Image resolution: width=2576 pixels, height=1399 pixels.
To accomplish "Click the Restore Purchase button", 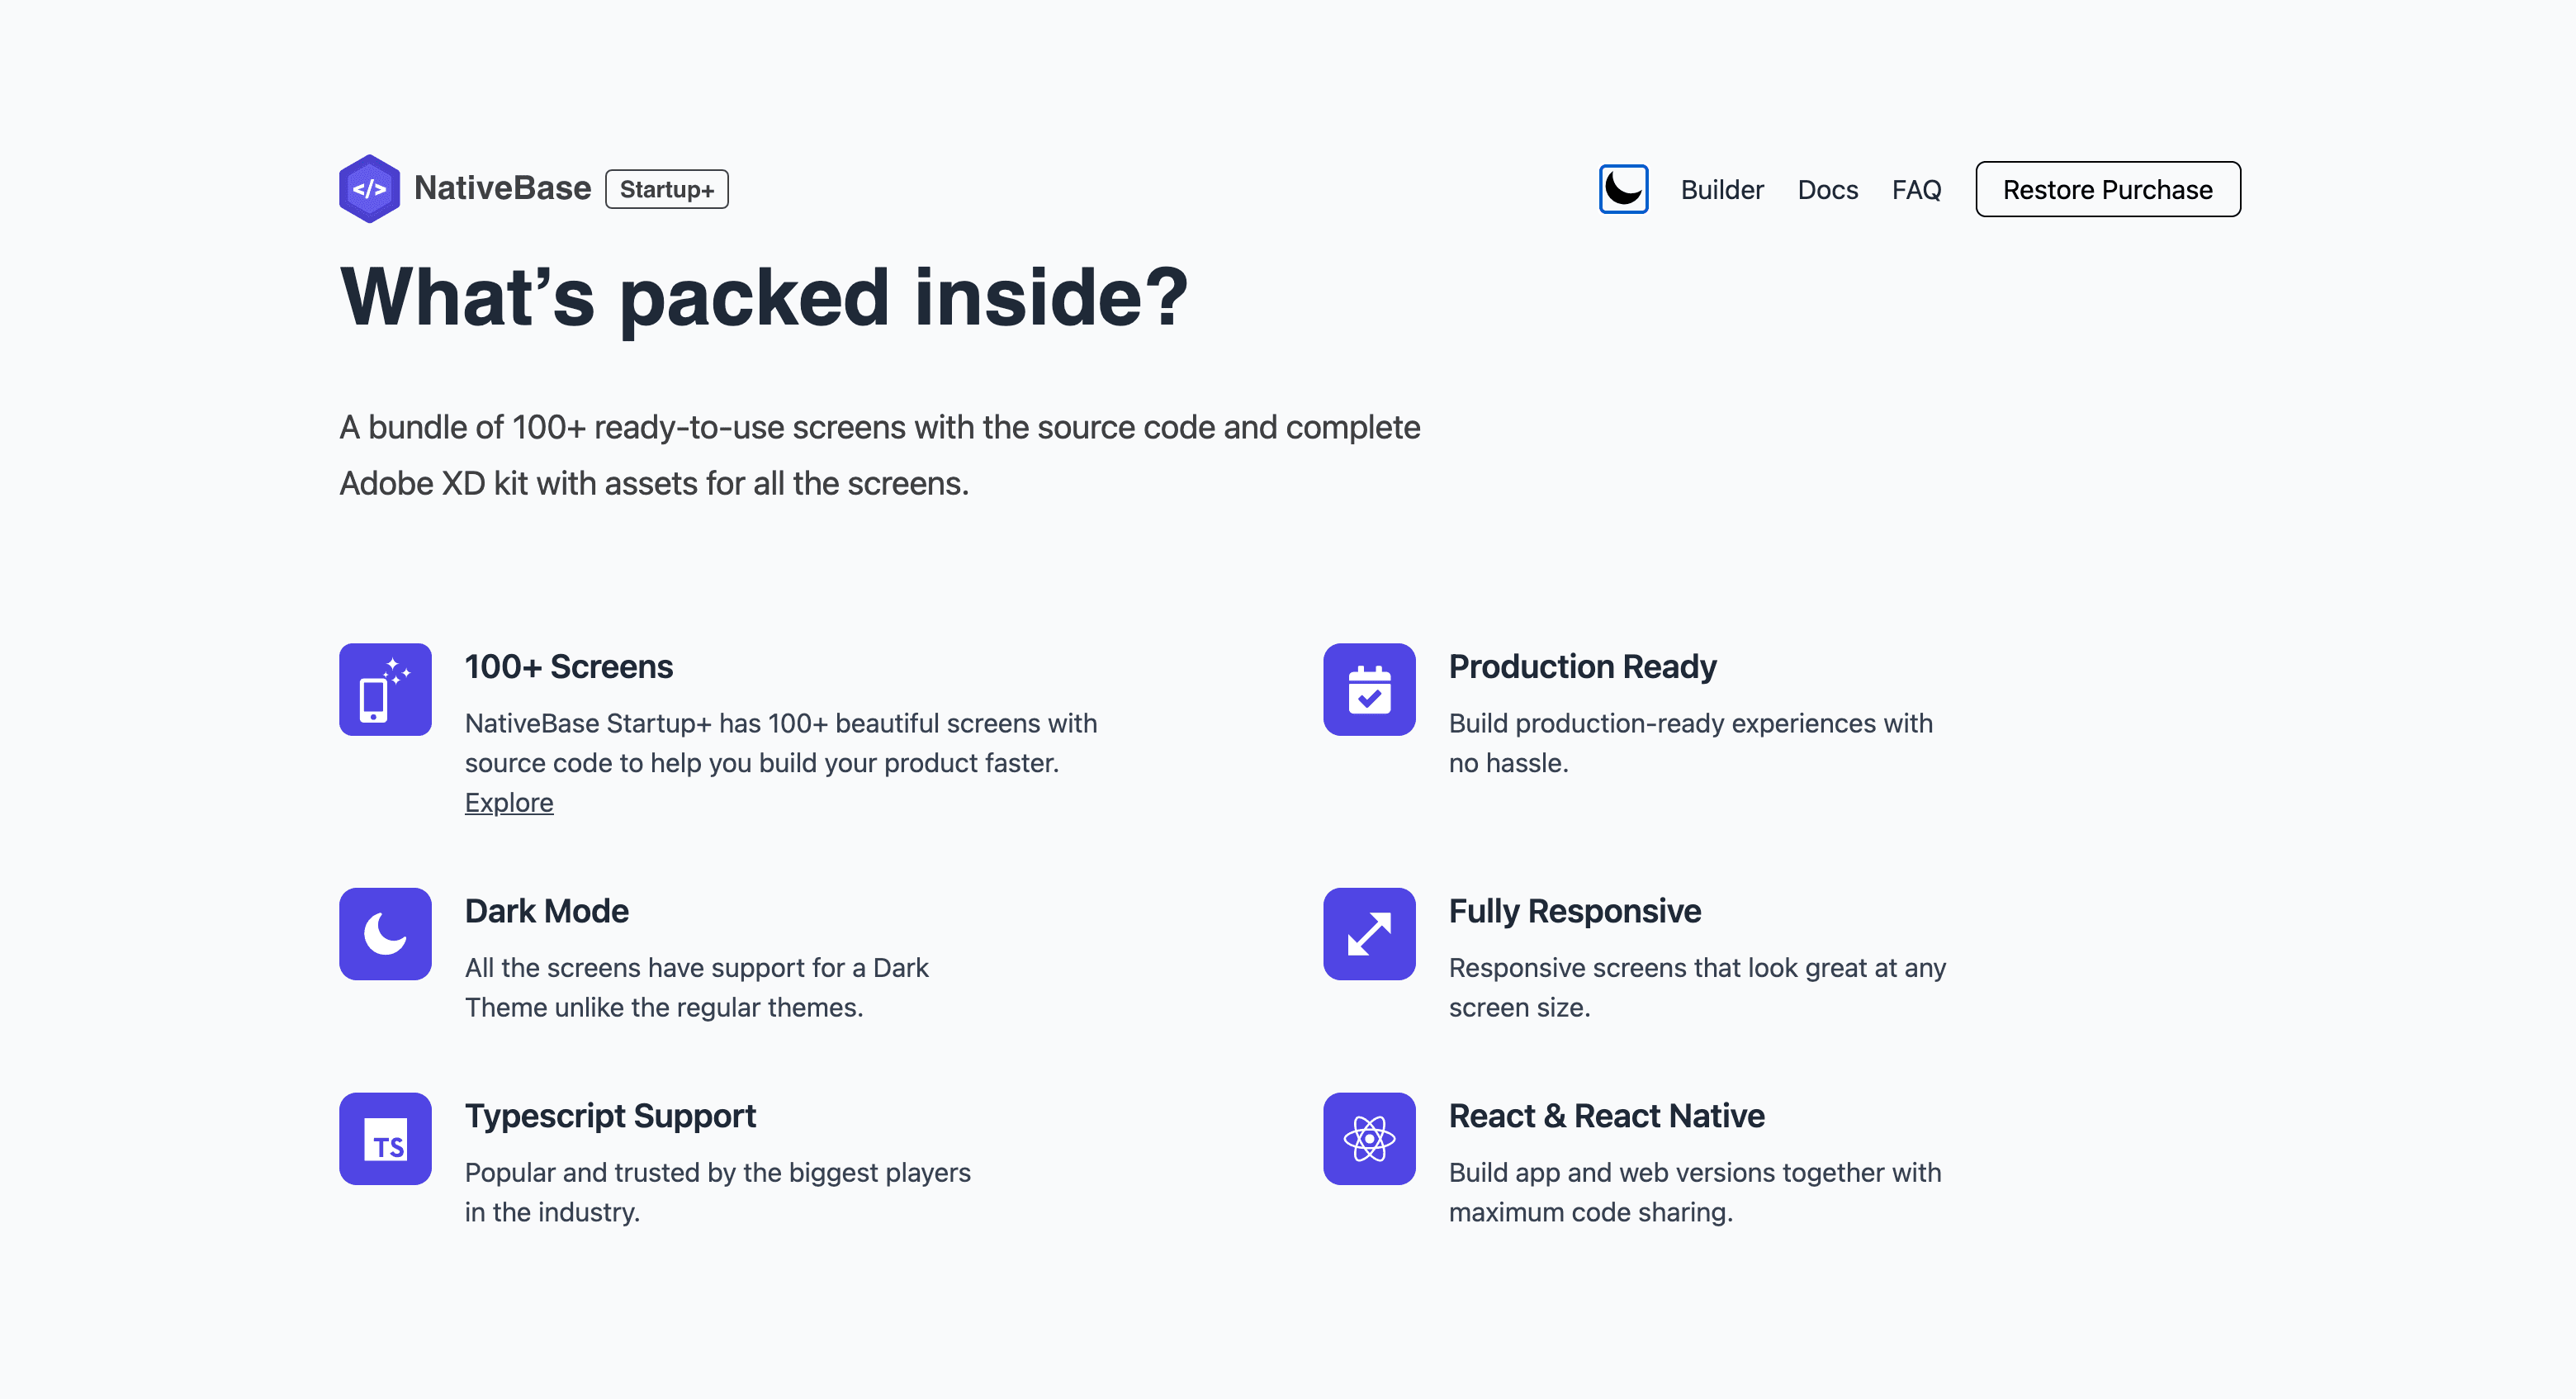I will 2107,189.
